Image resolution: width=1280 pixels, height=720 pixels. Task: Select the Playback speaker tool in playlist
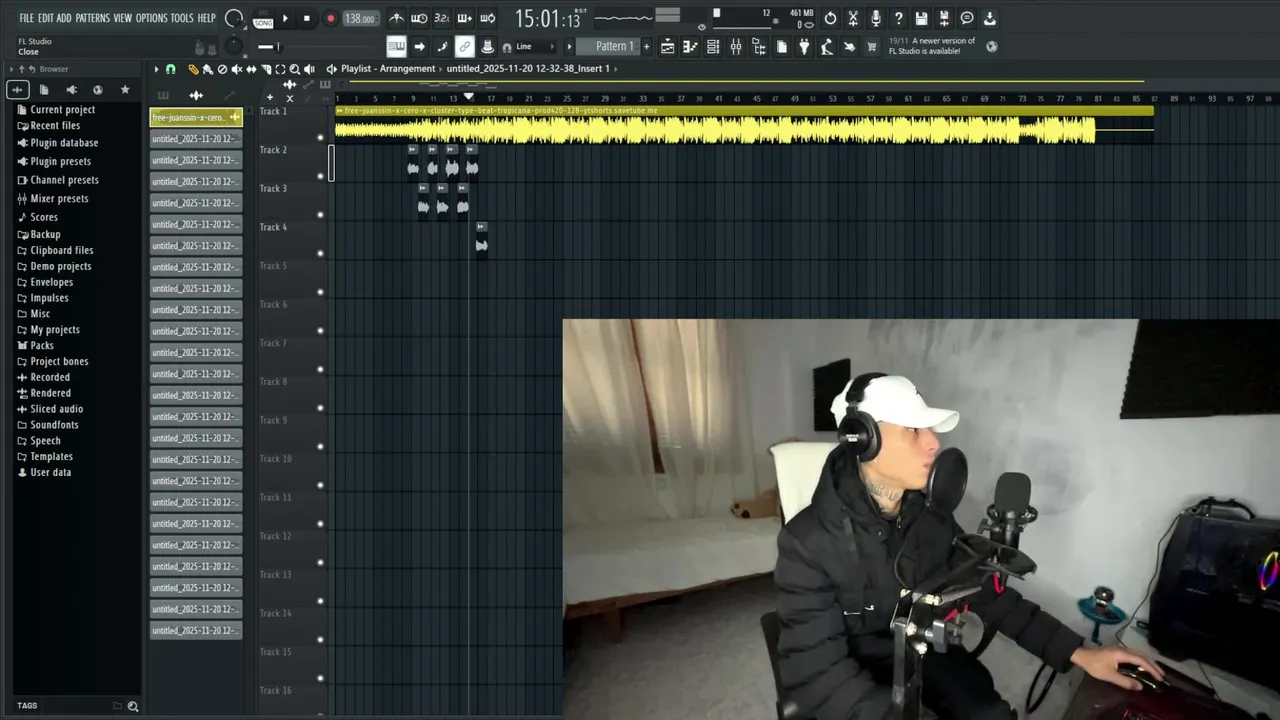coord(309,69)
